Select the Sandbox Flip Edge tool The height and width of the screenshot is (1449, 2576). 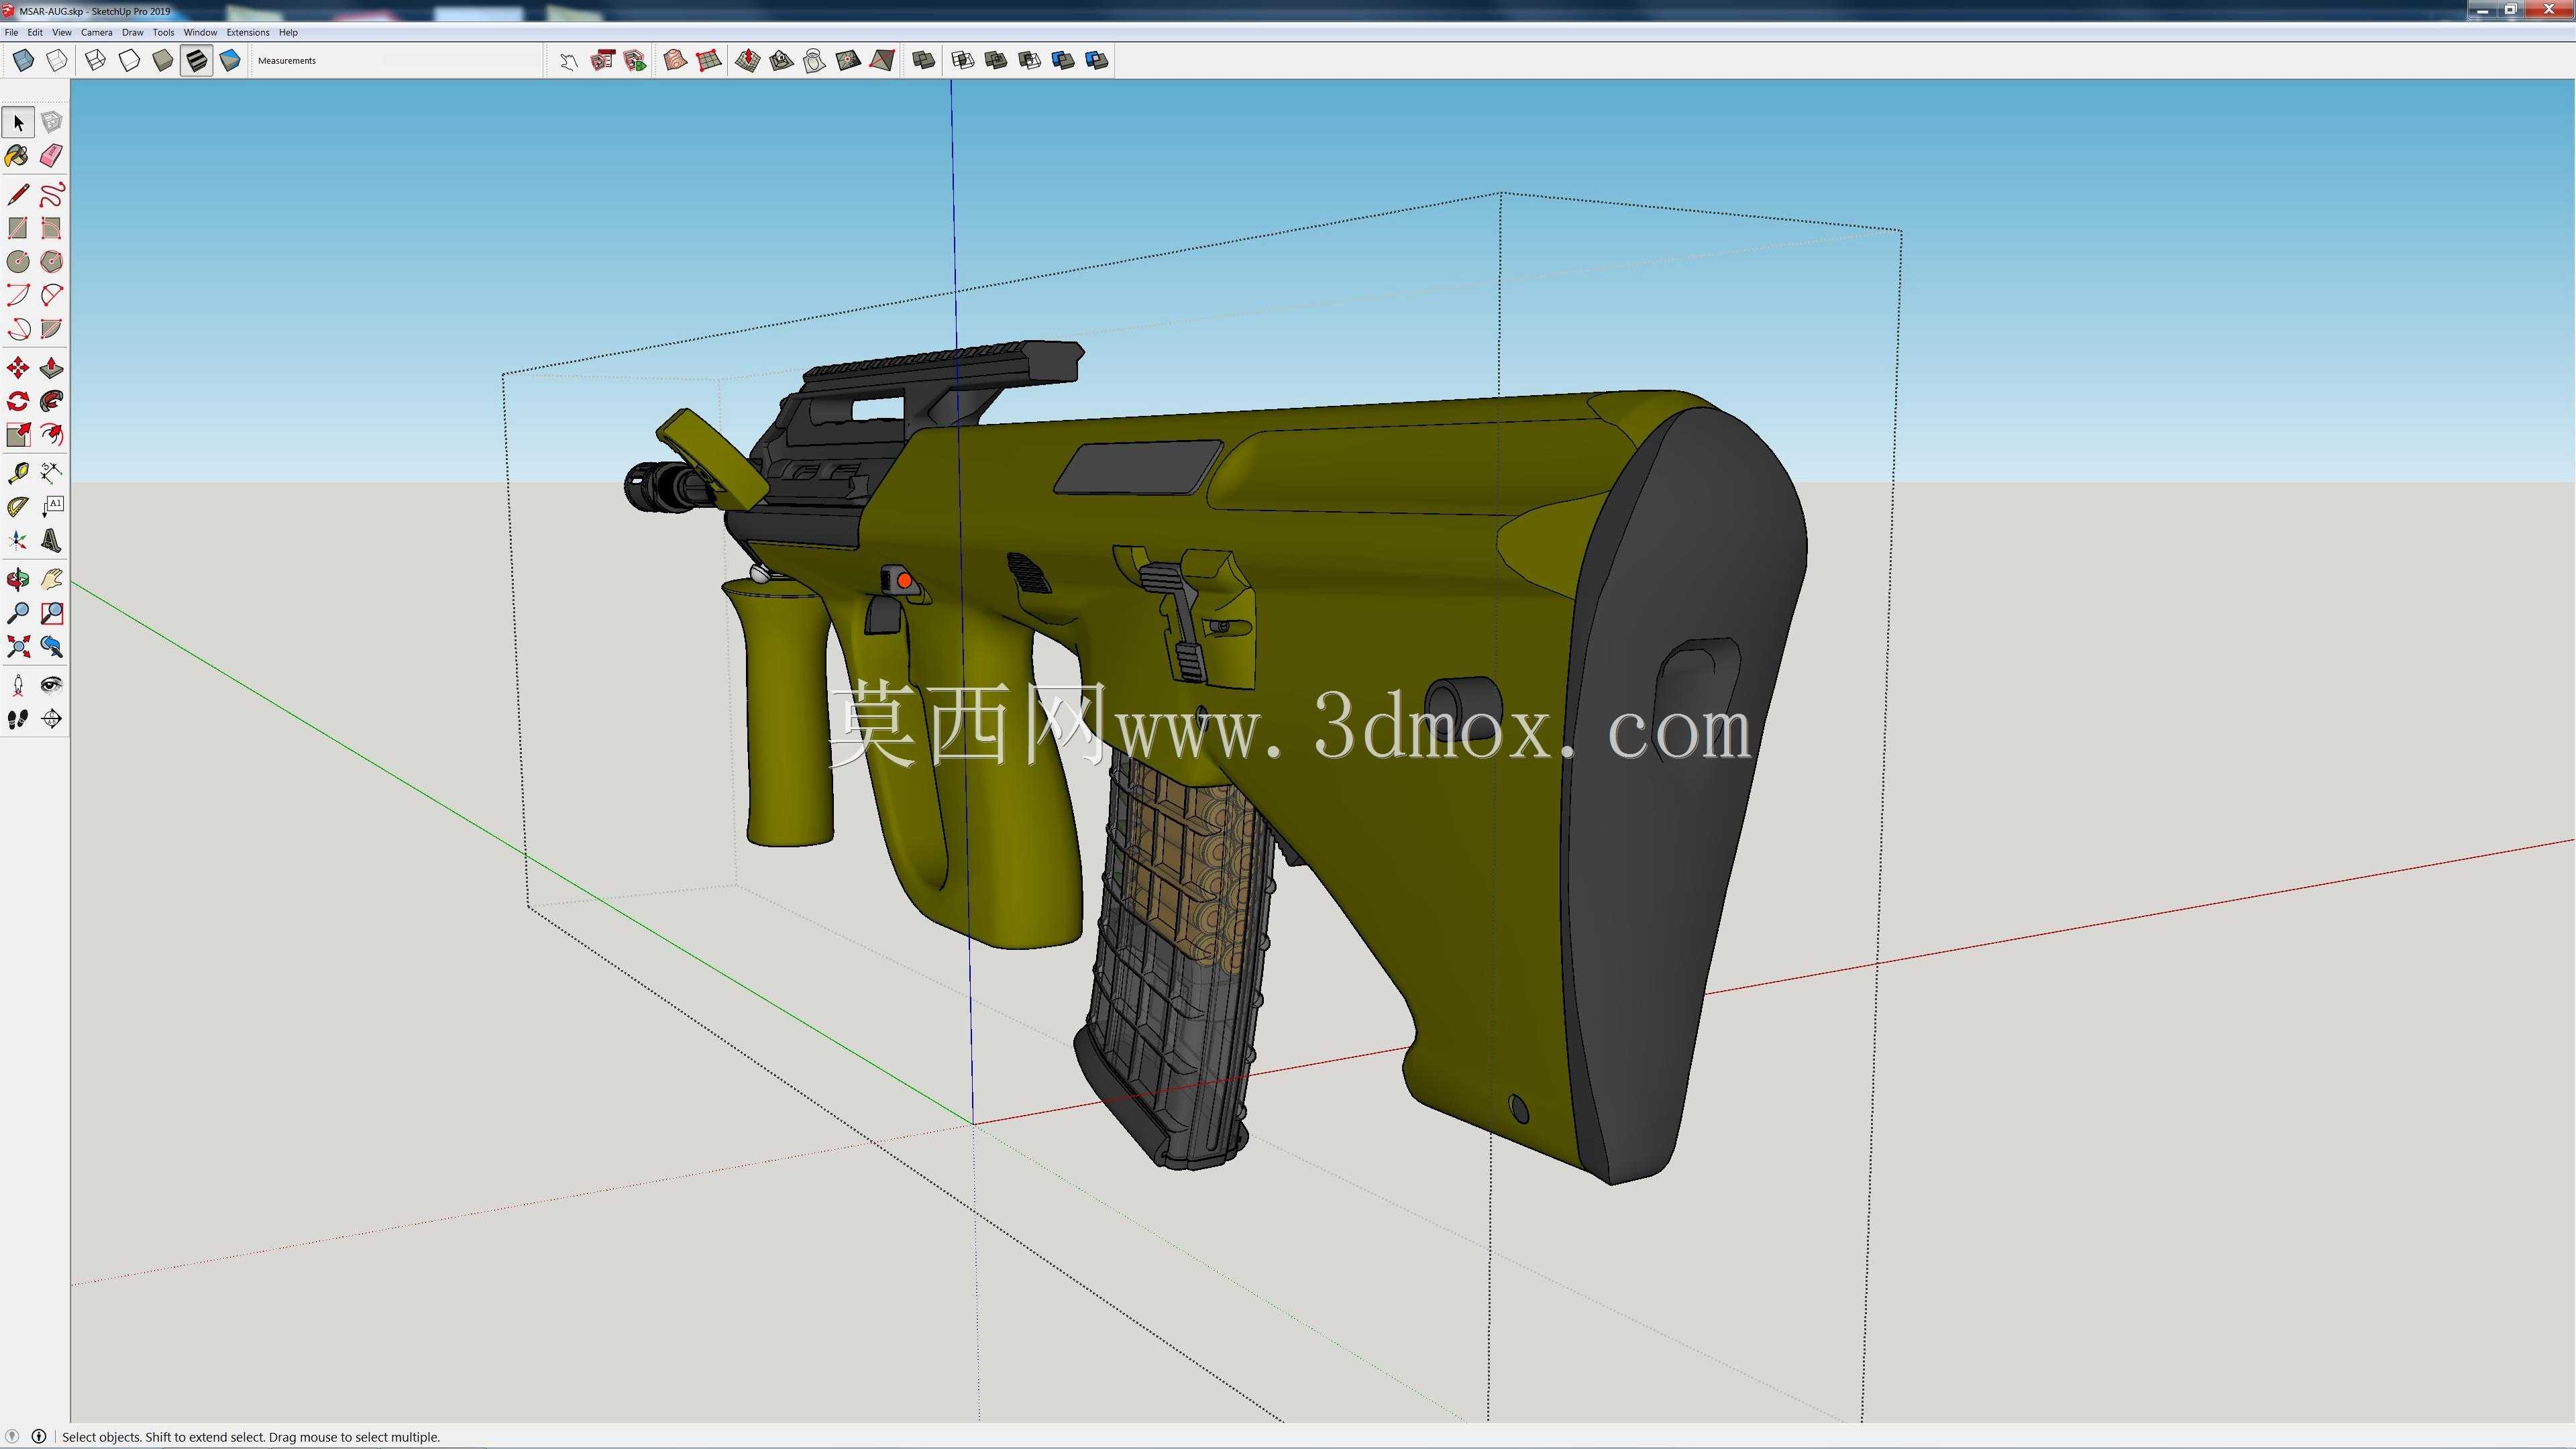[882, 61]
